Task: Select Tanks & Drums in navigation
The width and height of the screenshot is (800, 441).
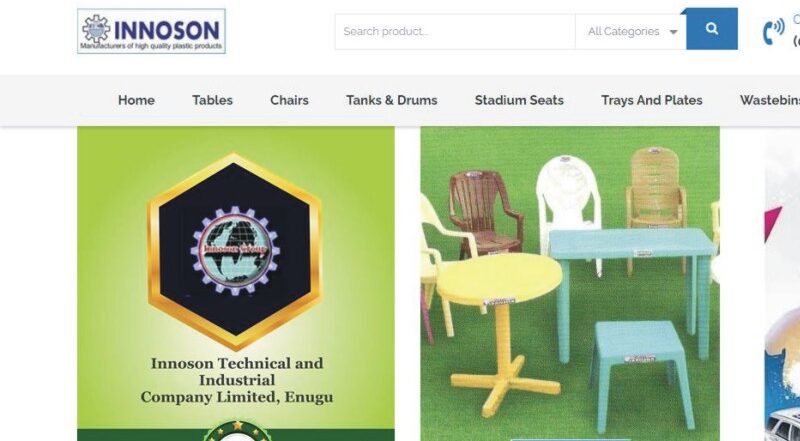Action: 392,100
